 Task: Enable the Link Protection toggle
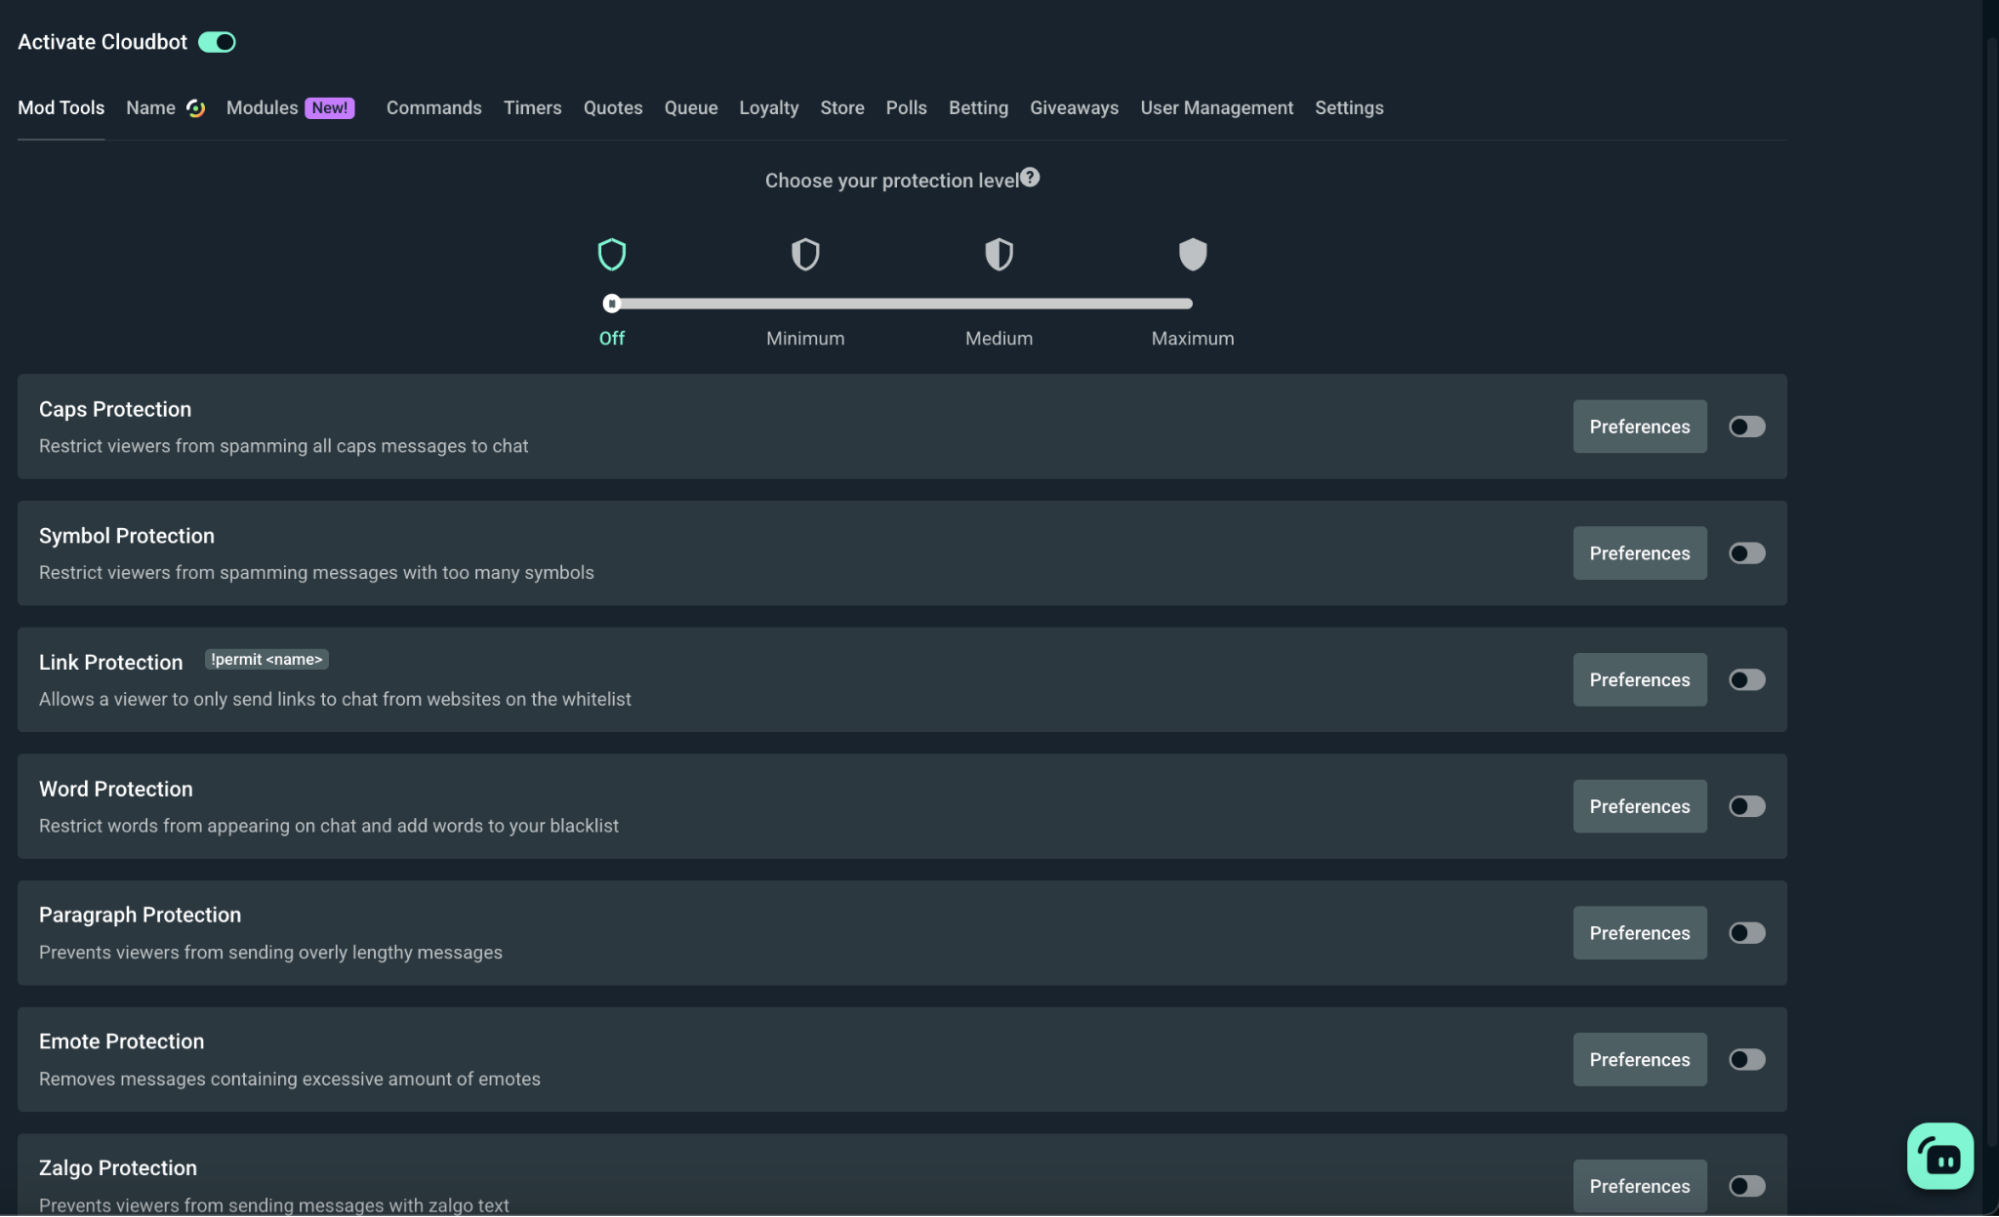[x=1746, y=679]
